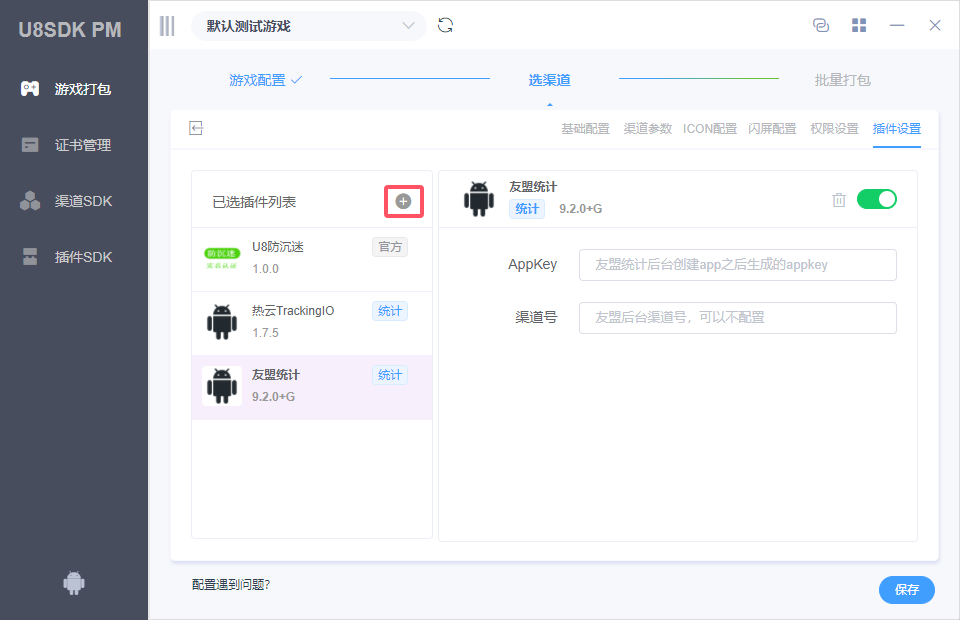Click 友盟统计 list Android icon

pos(222,386)
